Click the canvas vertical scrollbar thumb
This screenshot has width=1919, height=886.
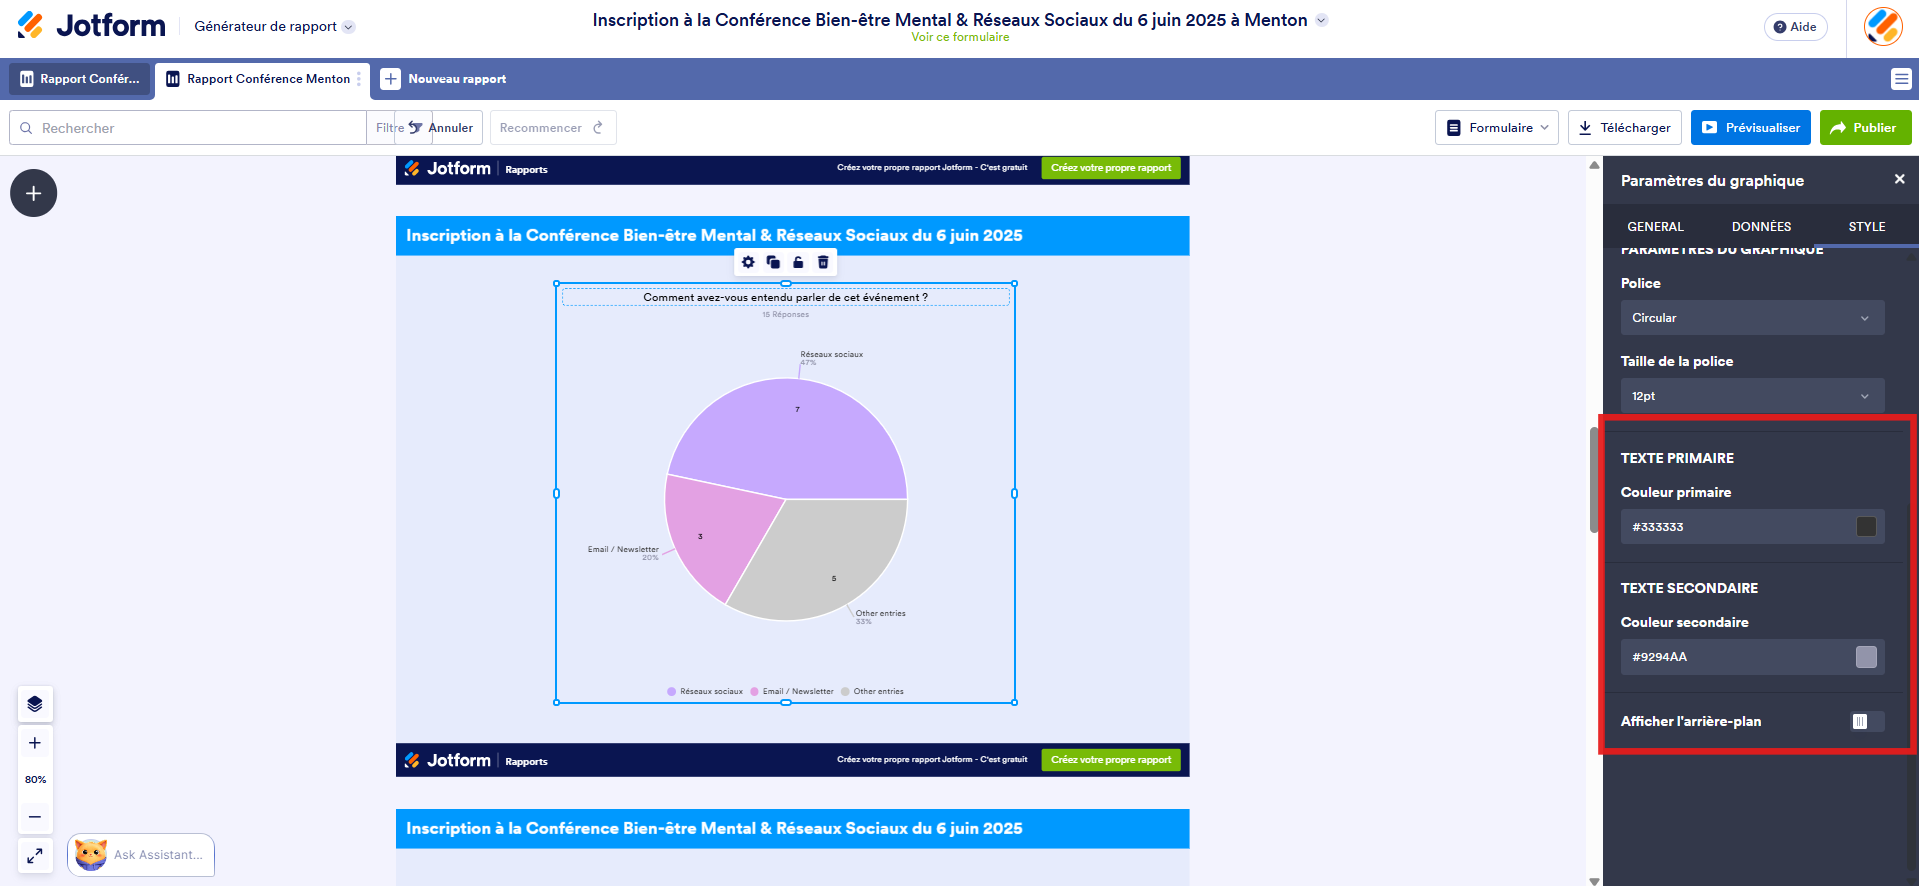tap(1594, 480)
